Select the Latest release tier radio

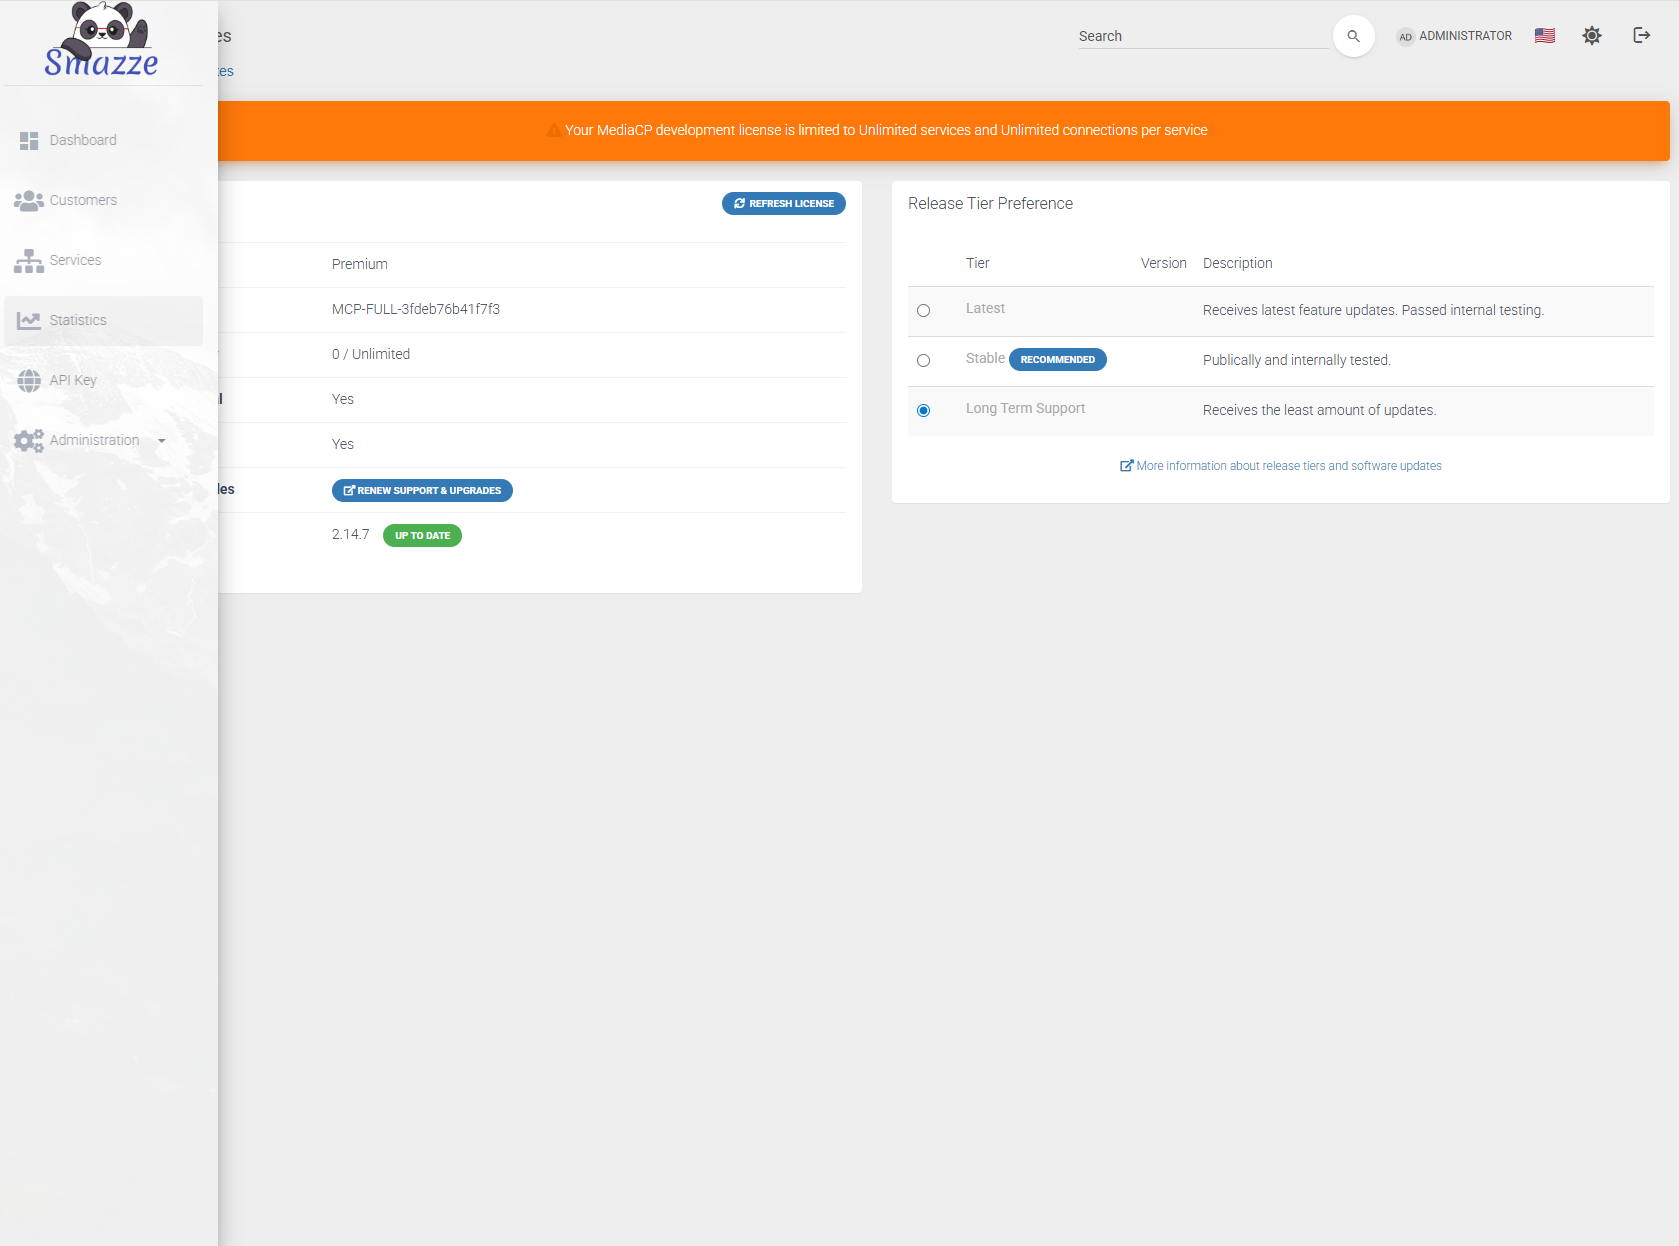tap(923, 311)
